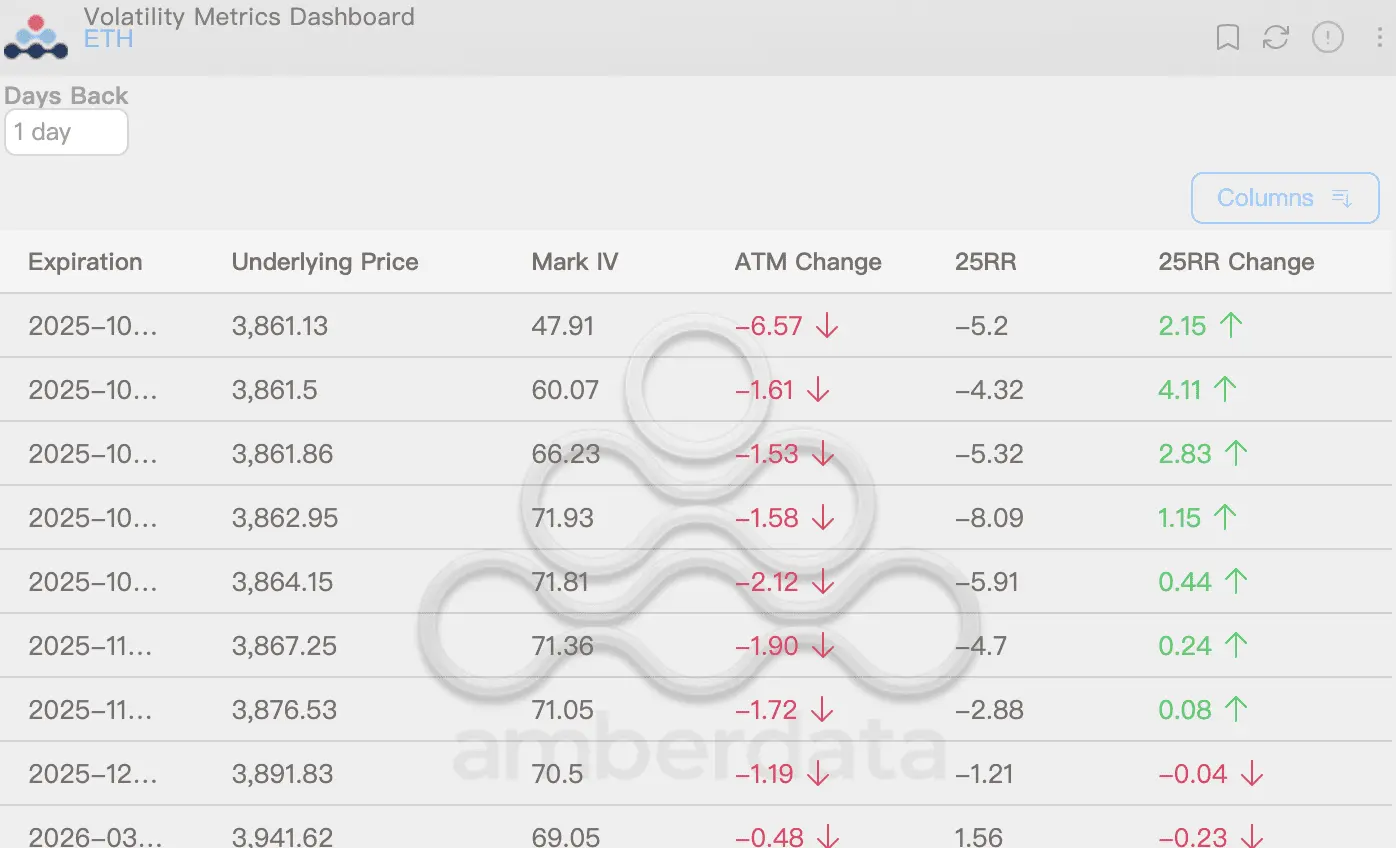
Task: Click the red down arrow beside -6.57
Action: click(826, 326)
